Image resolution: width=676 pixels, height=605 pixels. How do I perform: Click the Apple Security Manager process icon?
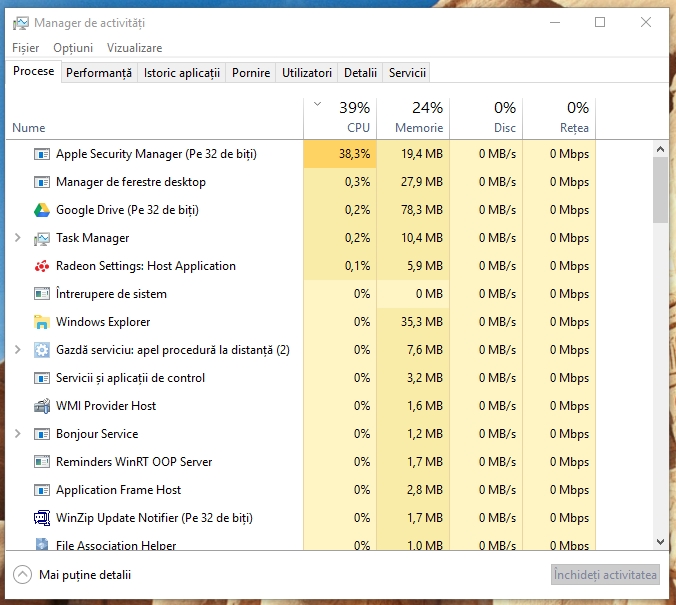coord(42,154)
